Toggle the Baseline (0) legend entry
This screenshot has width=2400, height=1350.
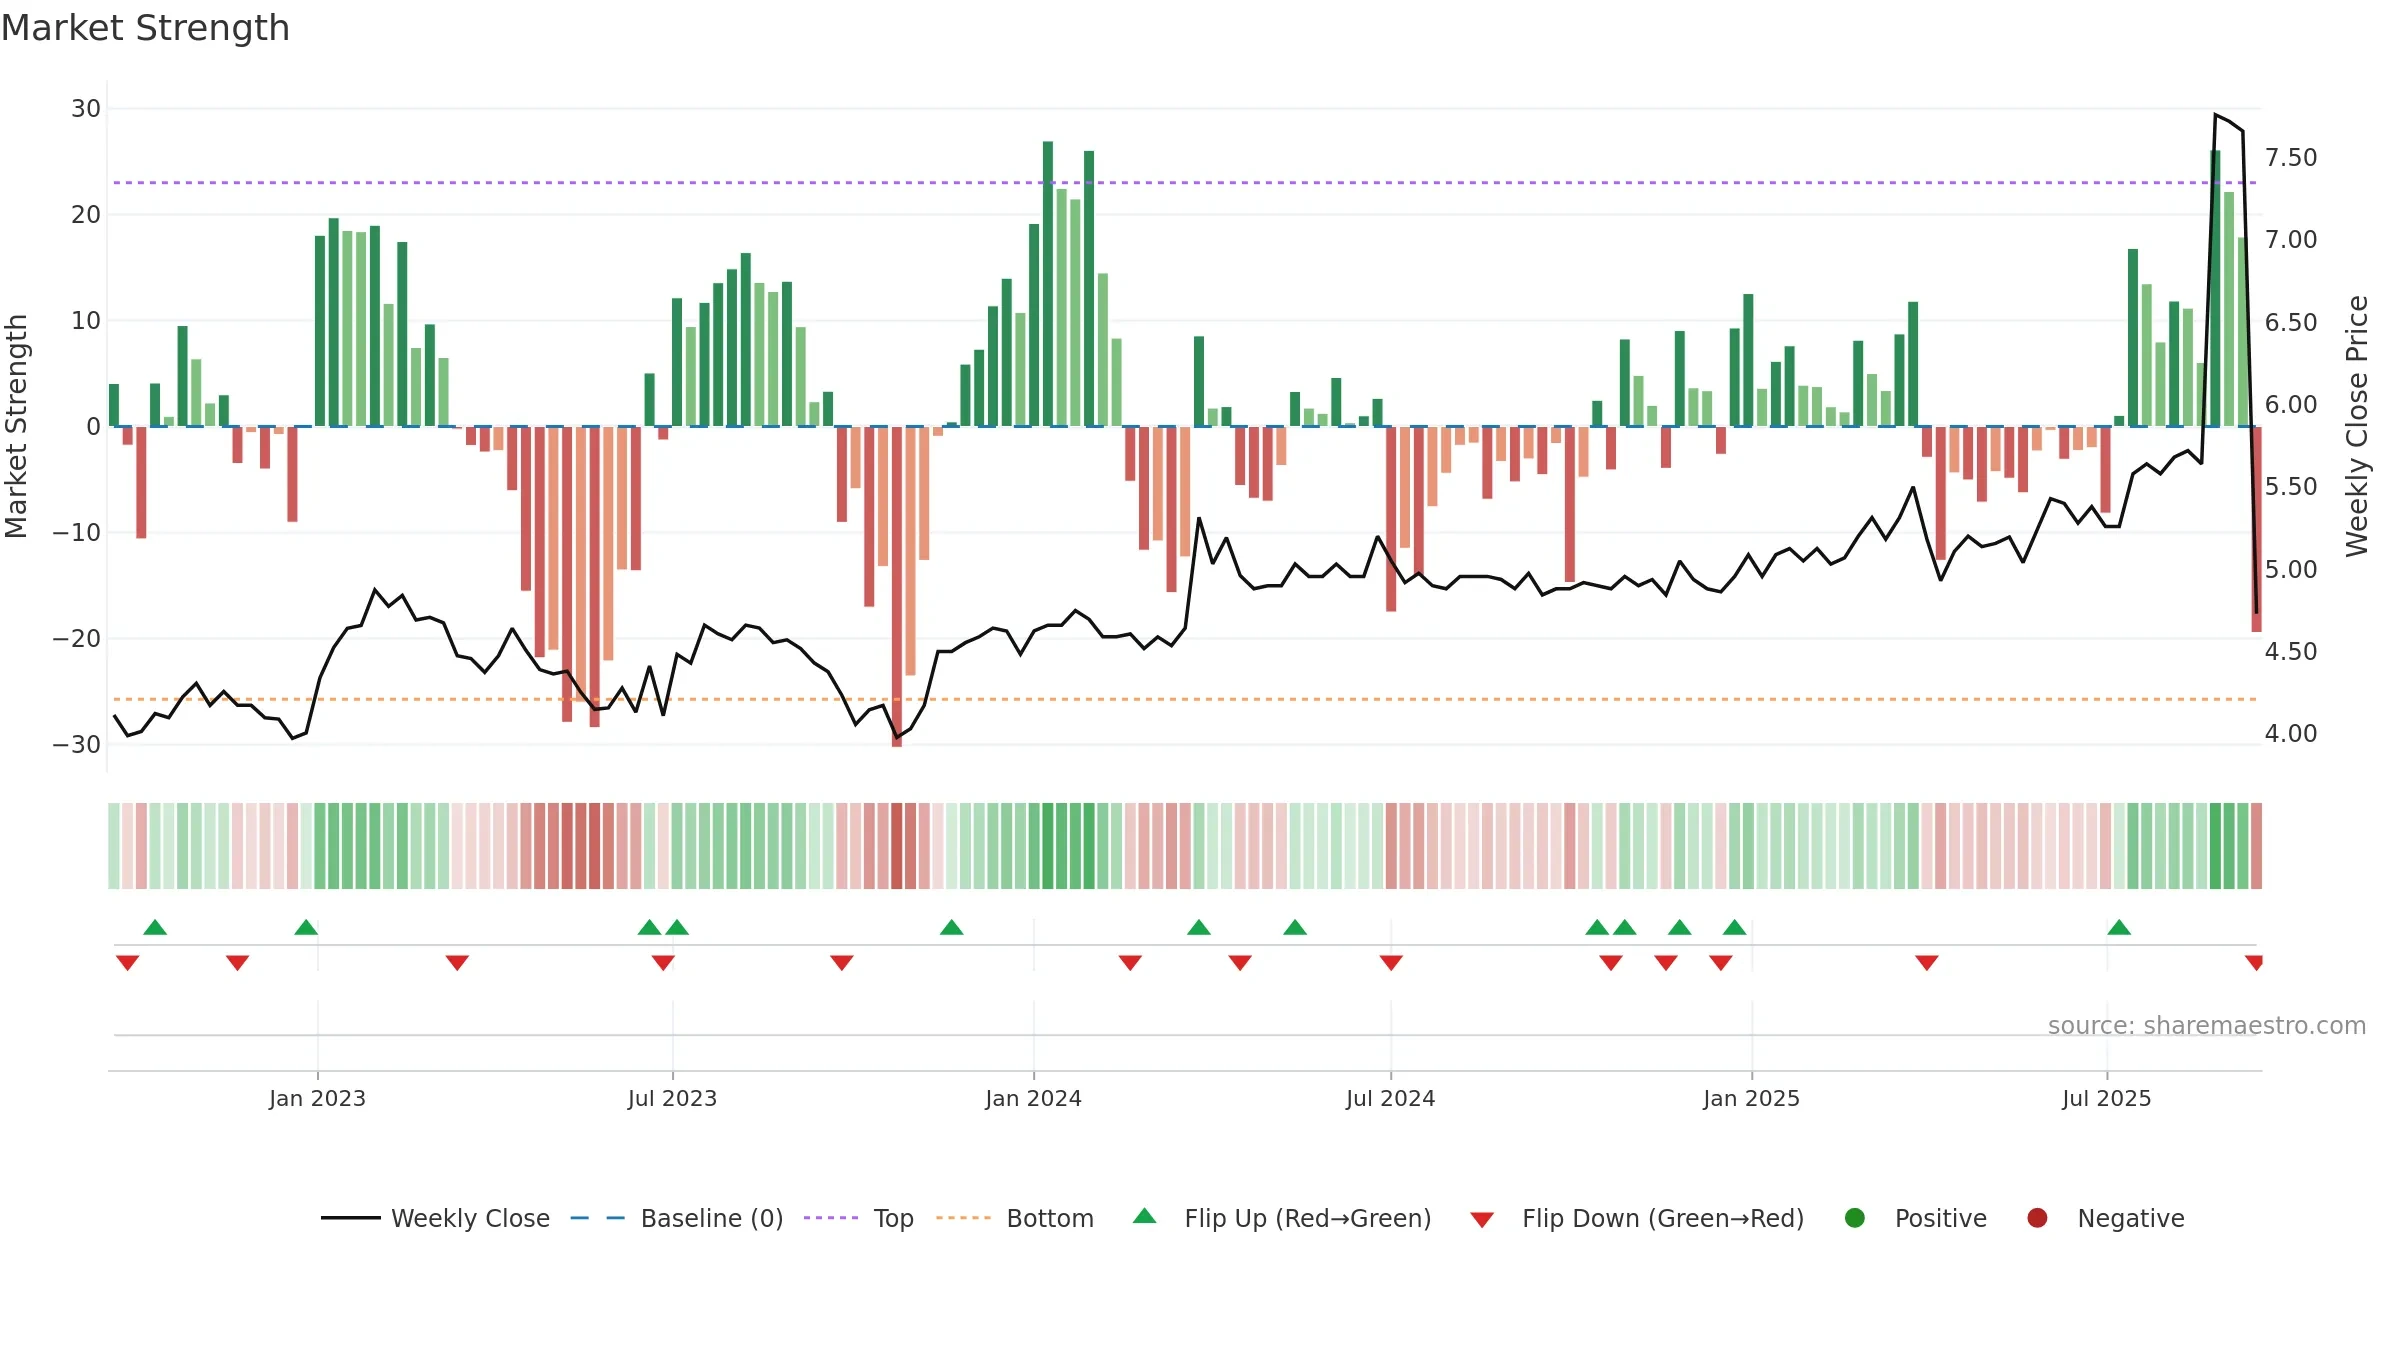coord(676,1218)
